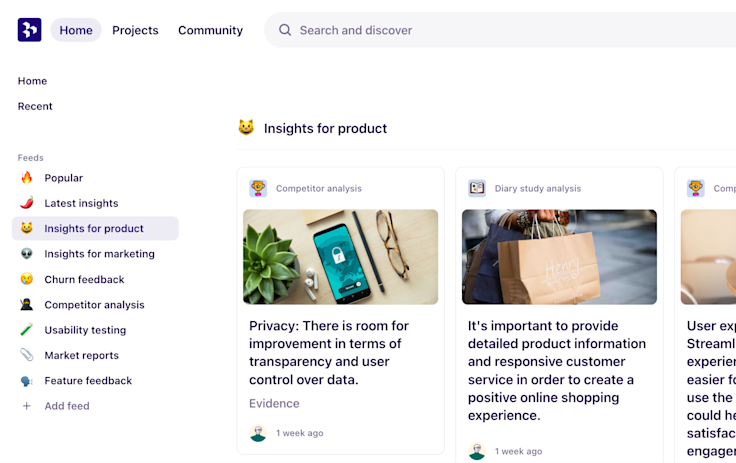This screenshot has height=463, width=736.
Task: Click the cat icon beside Insights for product feed
Action: [x=27, y=228]
